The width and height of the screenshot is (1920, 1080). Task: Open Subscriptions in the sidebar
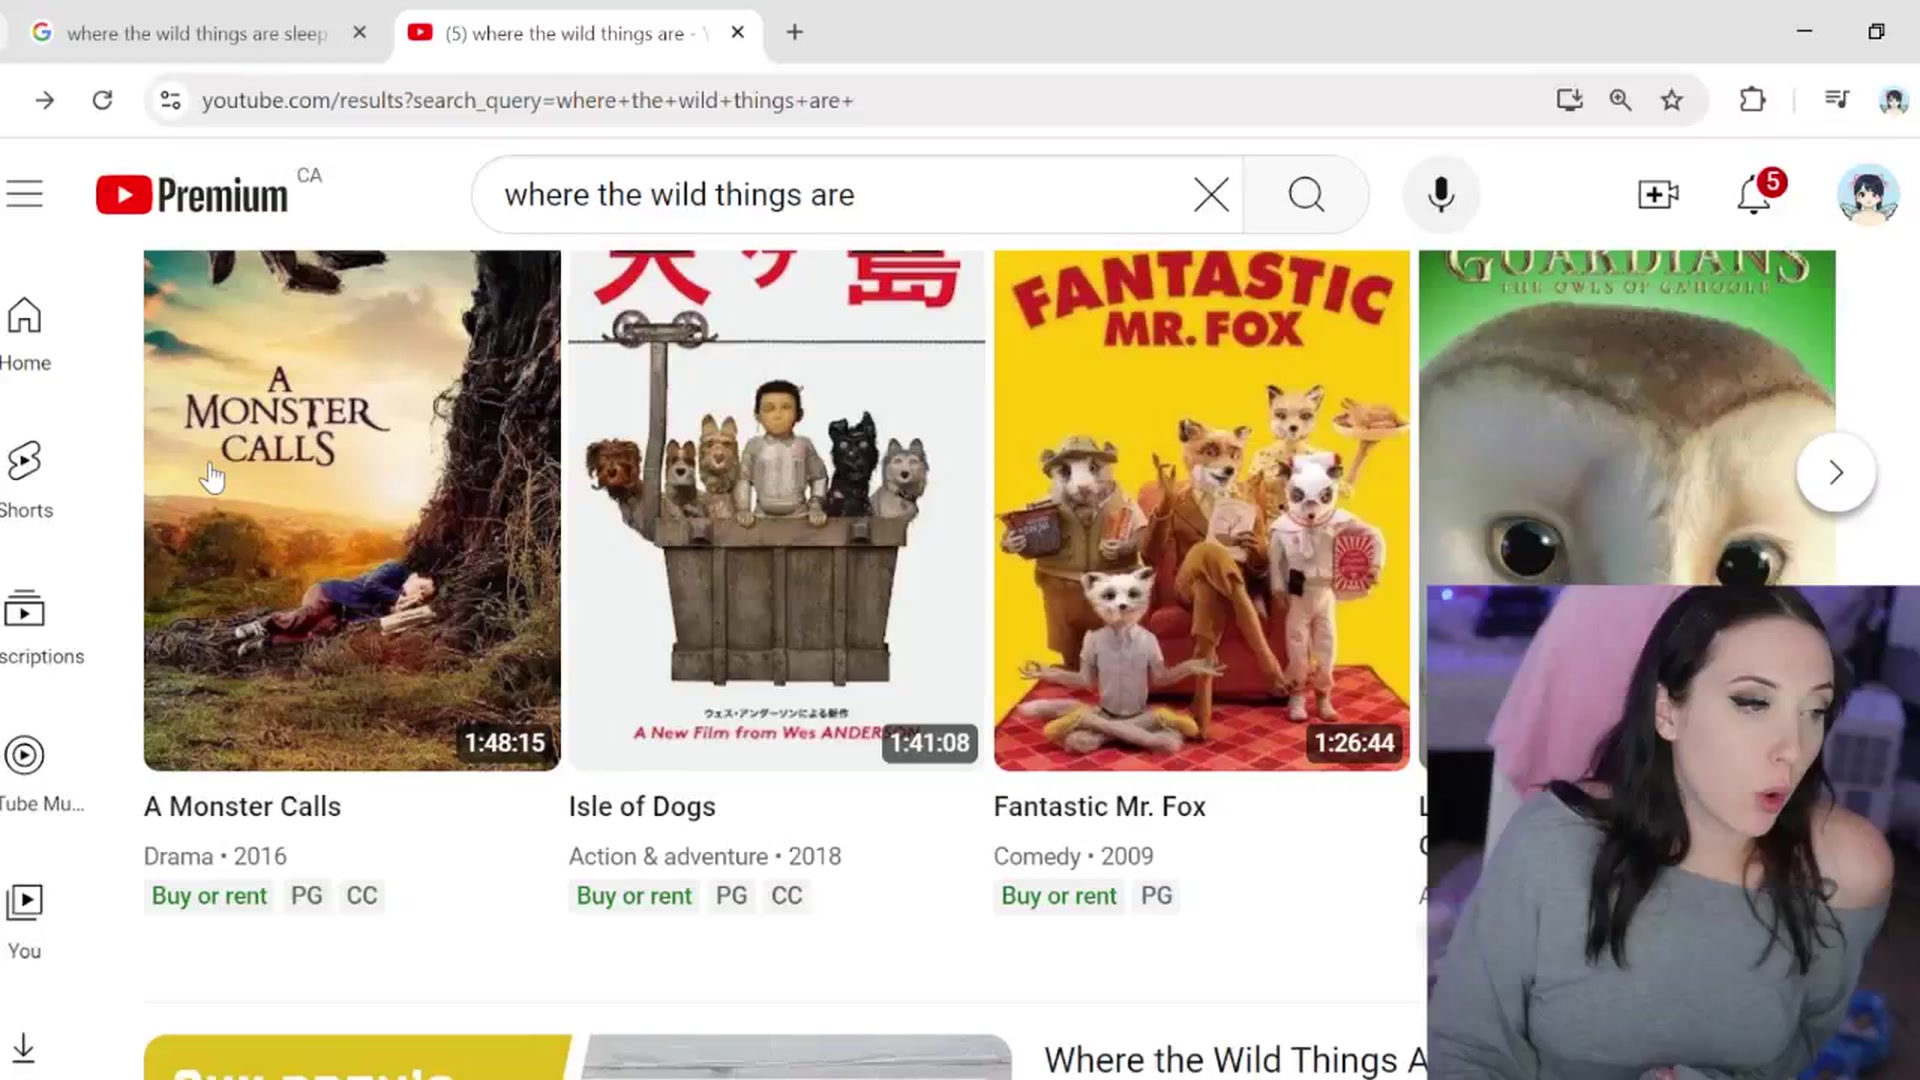(40, 628)
